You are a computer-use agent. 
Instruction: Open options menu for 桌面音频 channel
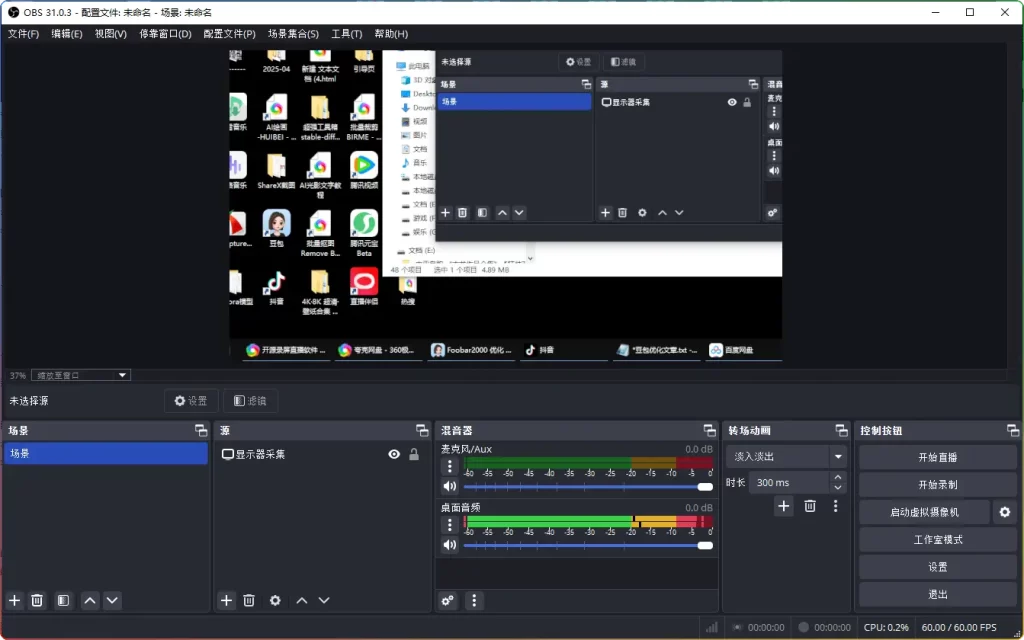[x=450, y=524]
